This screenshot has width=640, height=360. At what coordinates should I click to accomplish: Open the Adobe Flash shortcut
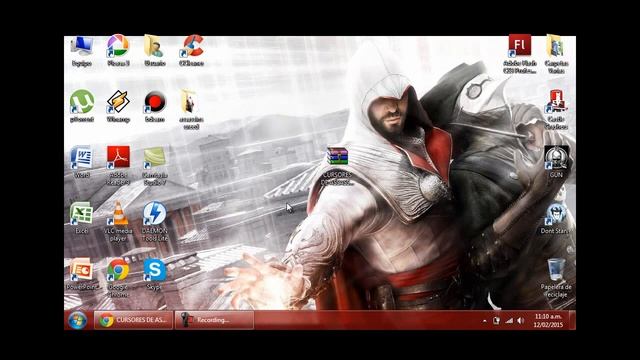520,54
